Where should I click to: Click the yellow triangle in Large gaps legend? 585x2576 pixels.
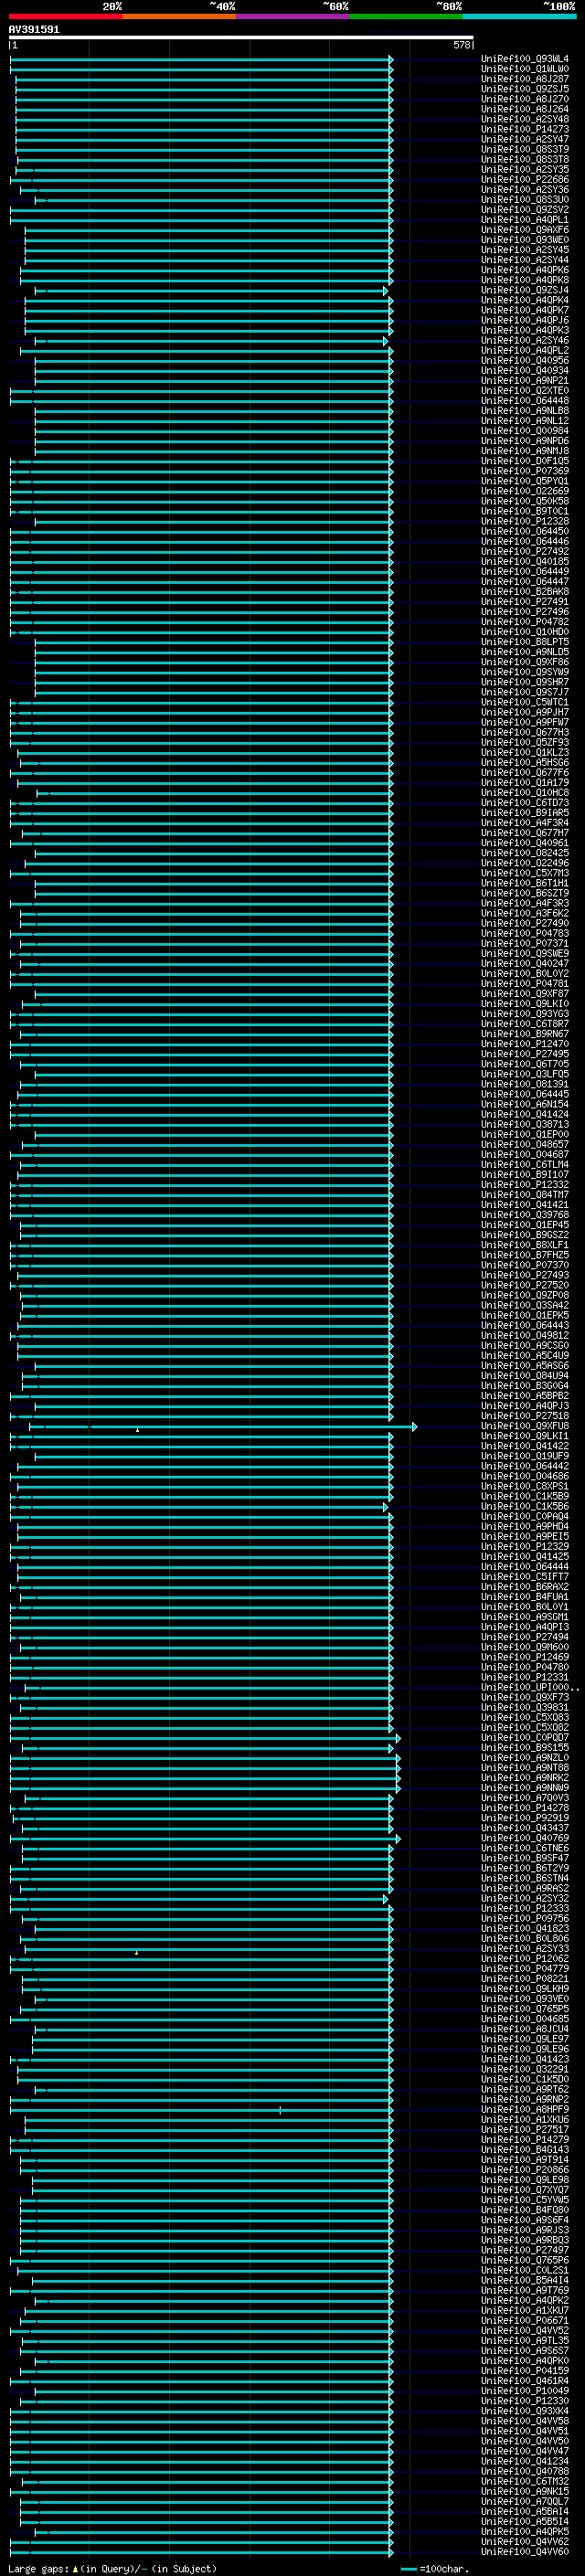(x=75, y=2569)
